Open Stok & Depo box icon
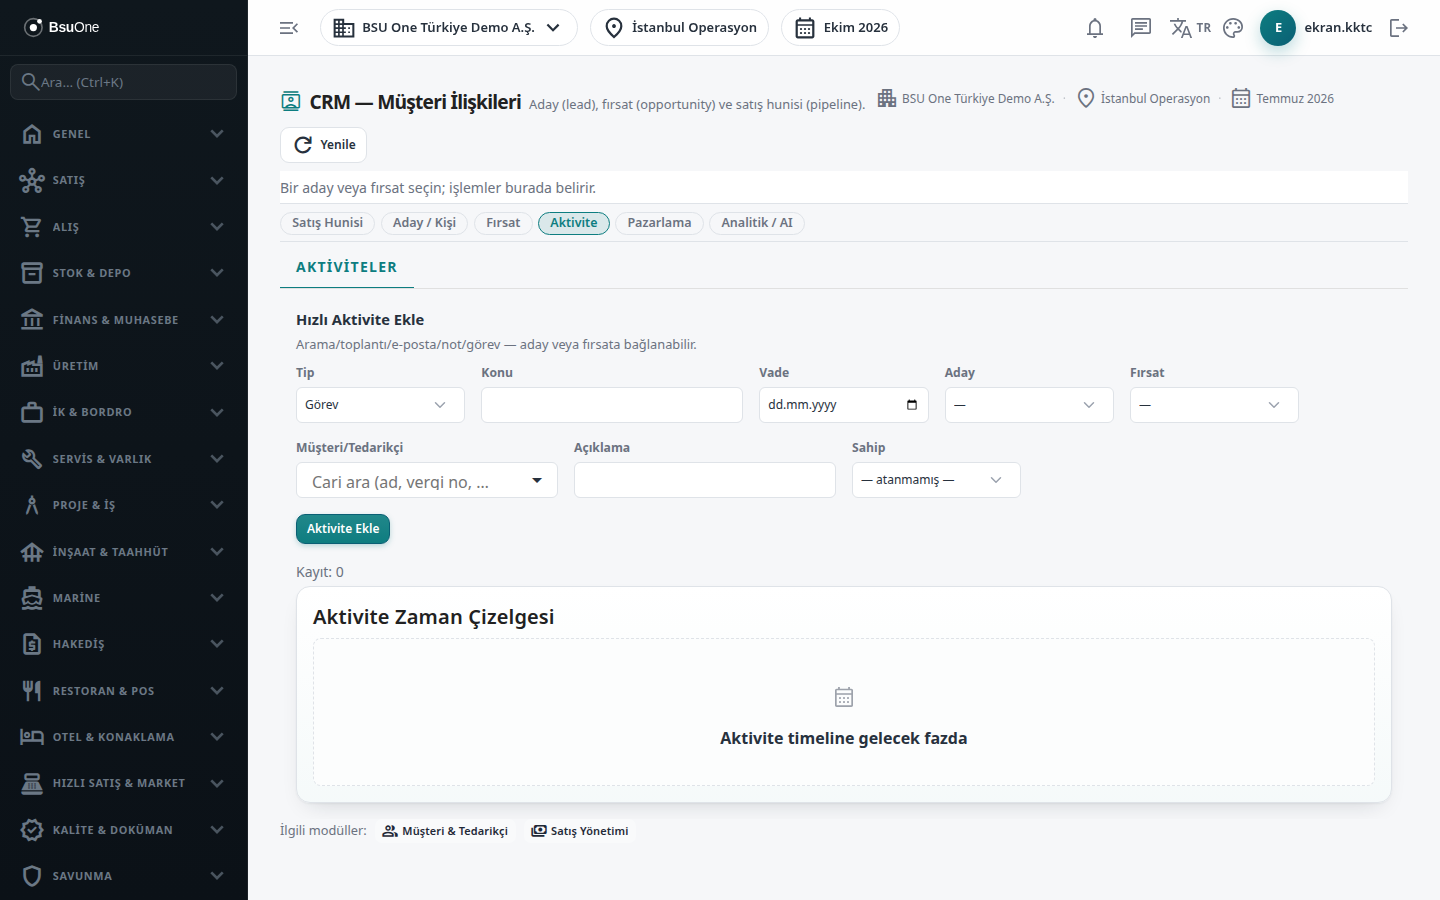This screenshot has height=900, width=1440. [x=32, y=273]
